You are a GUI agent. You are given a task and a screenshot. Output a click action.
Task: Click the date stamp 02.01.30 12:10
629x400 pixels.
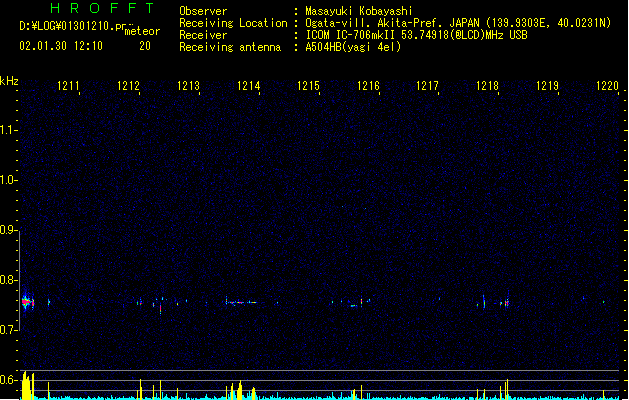click(61, 46)
